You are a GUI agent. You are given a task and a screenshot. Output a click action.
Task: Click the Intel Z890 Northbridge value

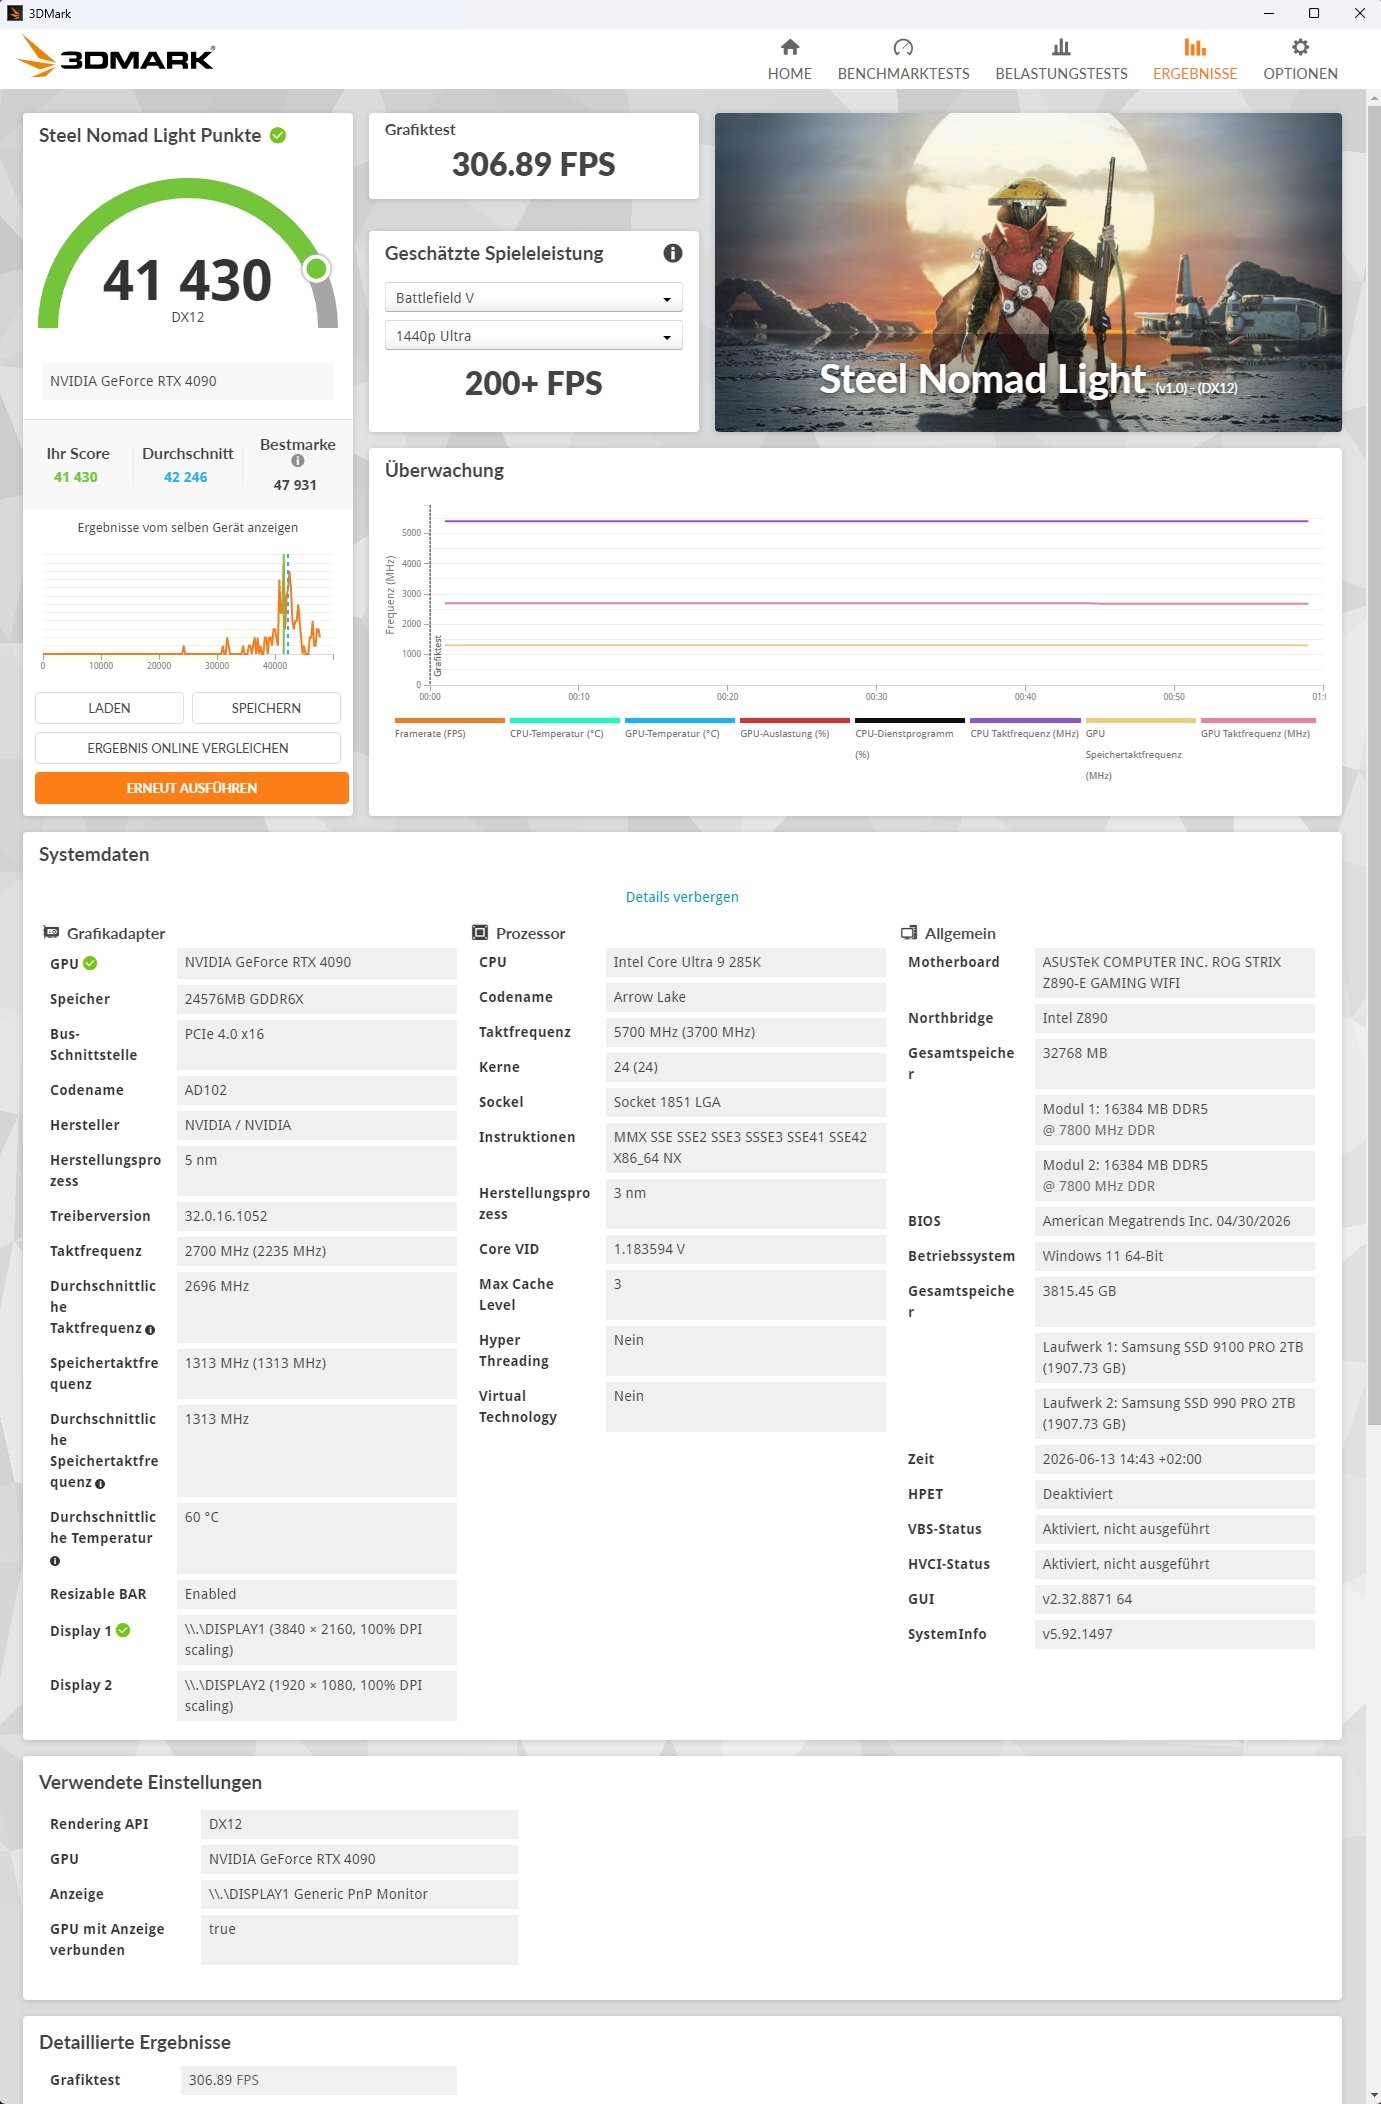coord(1175,1018)
